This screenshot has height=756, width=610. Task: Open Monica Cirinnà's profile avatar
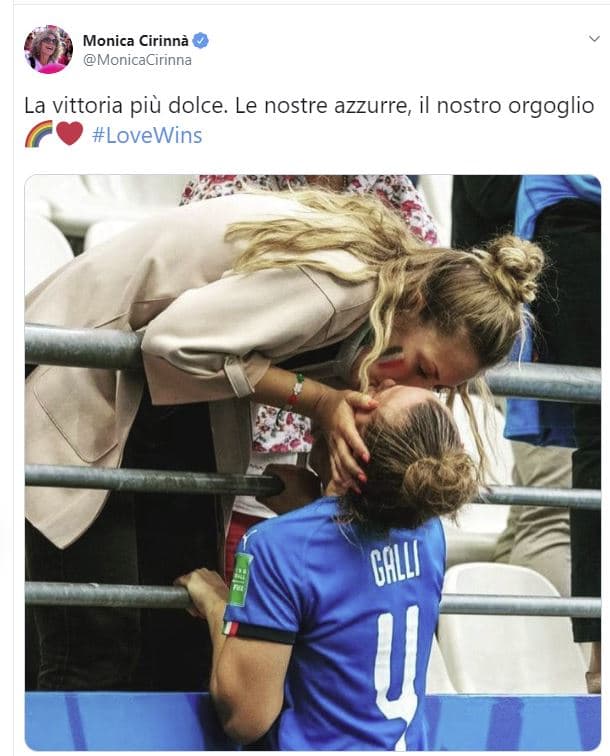(48, 49)
